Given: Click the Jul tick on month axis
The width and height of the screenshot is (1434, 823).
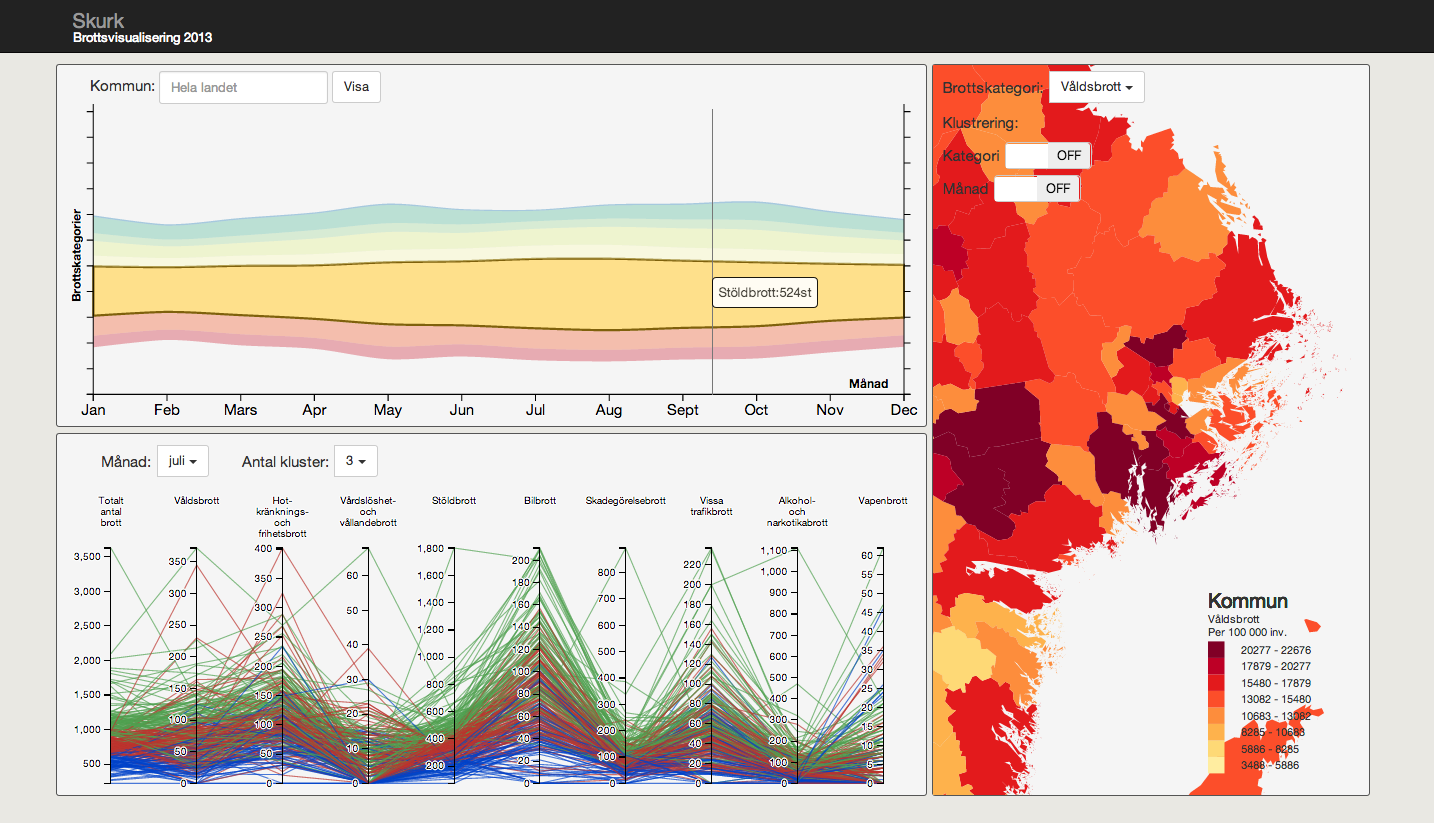Looking at the screenshot, I should [x=535, y=410].
